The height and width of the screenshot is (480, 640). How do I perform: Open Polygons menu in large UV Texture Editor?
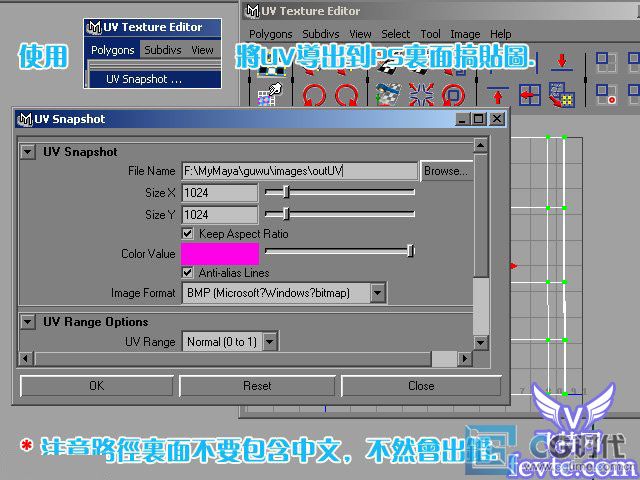pos(271,34)
